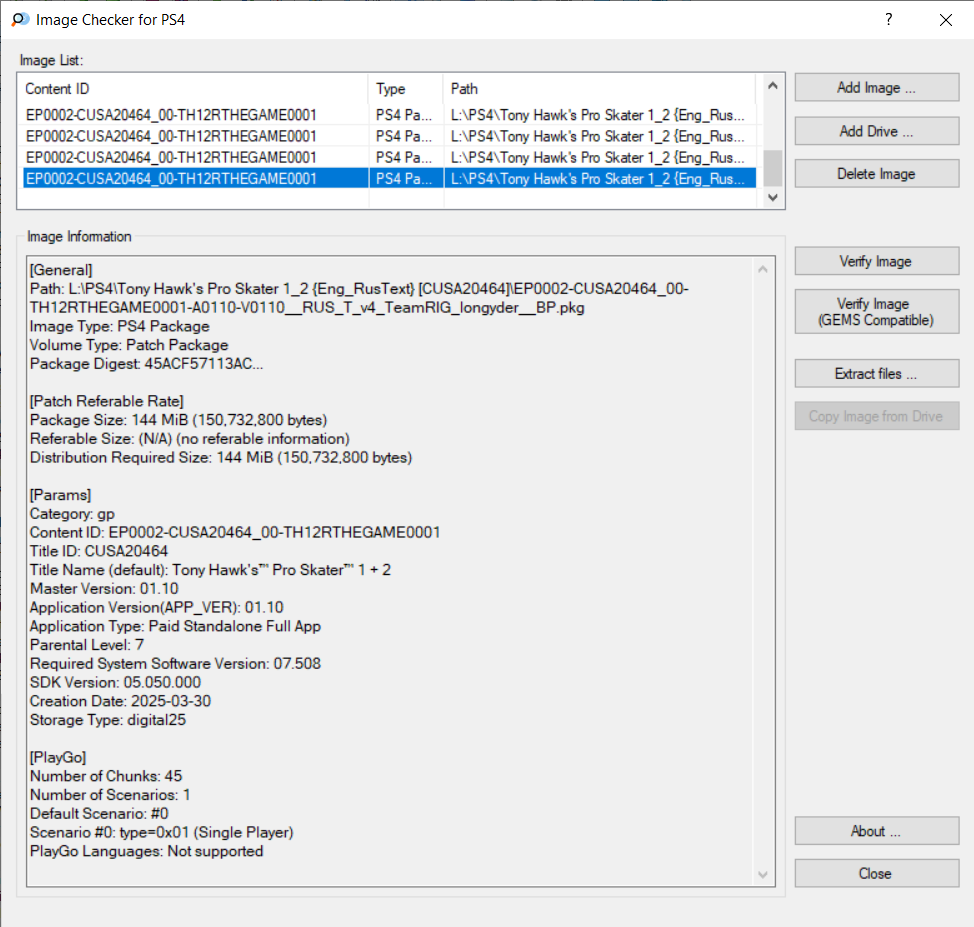Screen dimensions: 974x927
Task: Click the Image Information group label
Action: [x=79, y=237]
